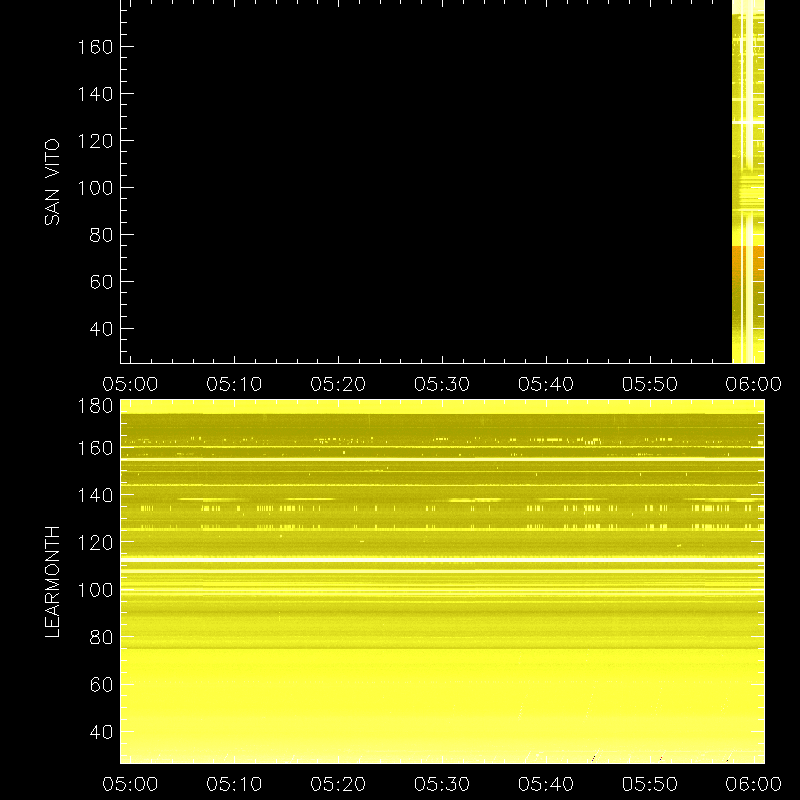Click the 05:20 time label of San Vito plot
800x800 pixels.
(x=338, y=384)
